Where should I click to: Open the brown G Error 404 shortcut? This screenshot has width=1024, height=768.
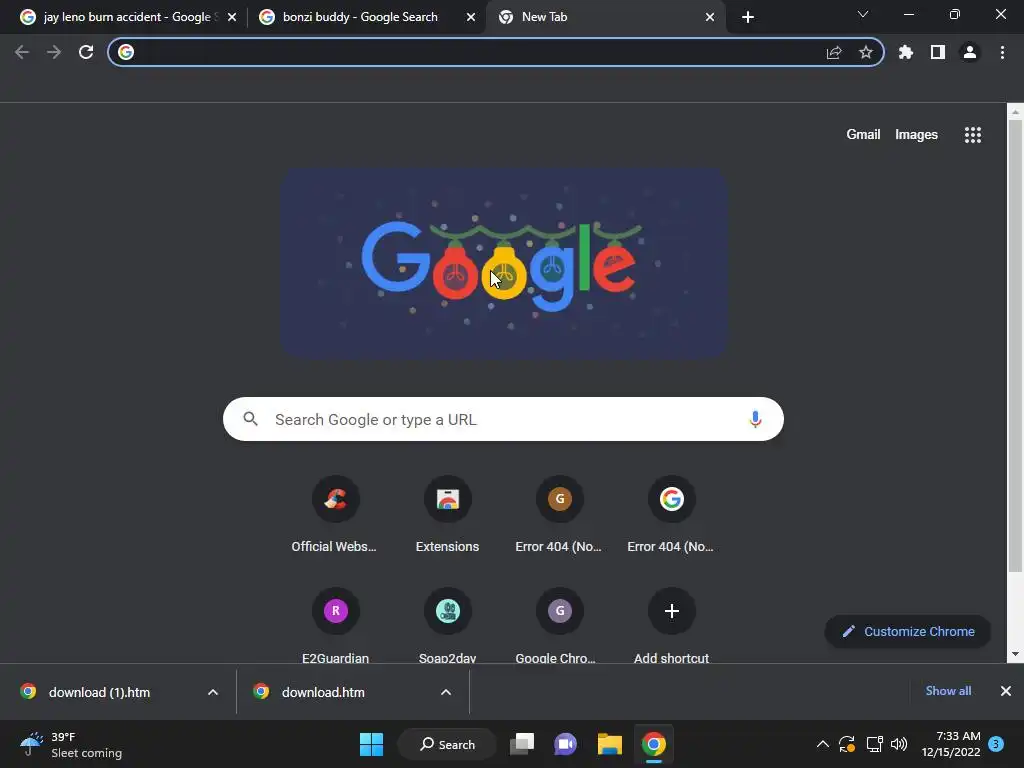coord(559,516)
